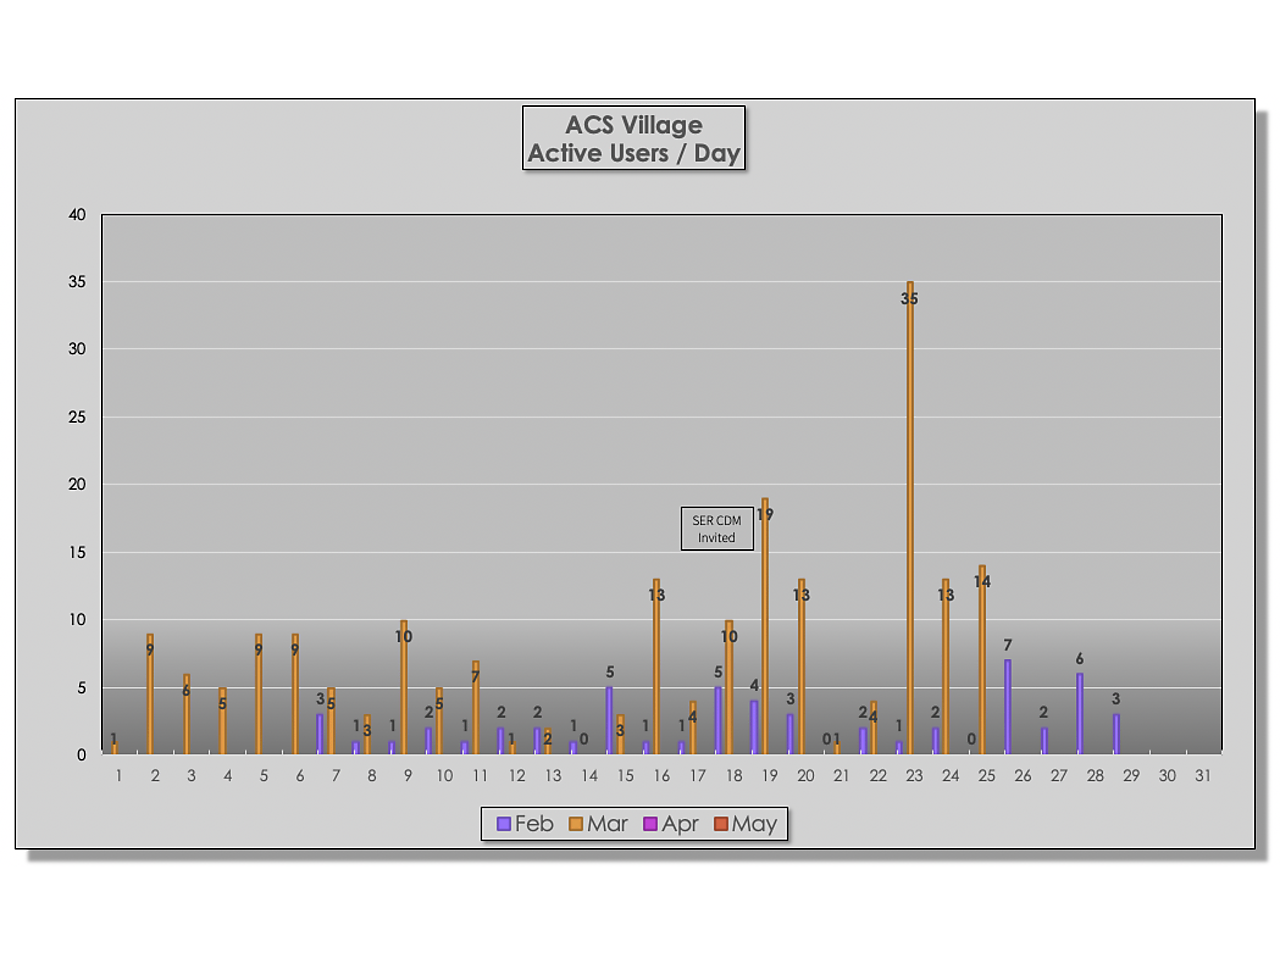Select the ACS Village chart title
The image size is (1280, 960).
pyautogui.click(x=634, y=139)
